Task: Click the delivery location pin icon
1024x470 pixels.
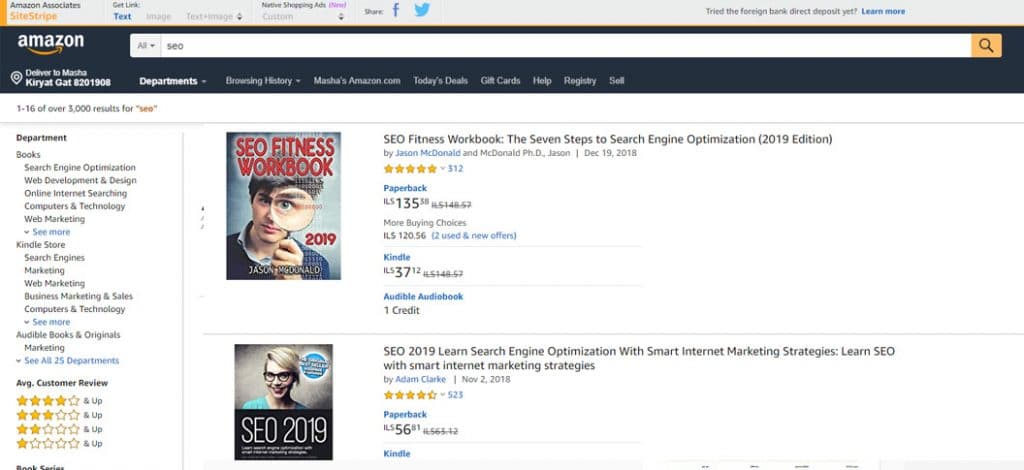Action: click(17, 78)
